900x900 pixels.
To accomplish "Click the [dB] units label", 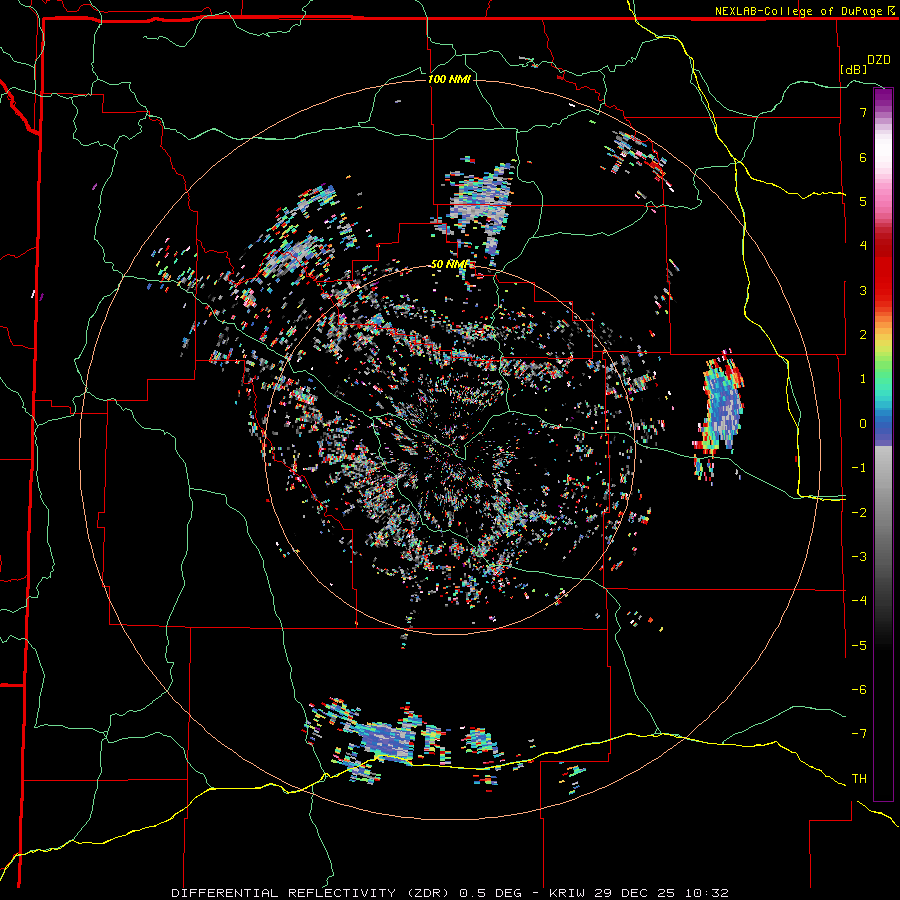I will [x=854, y=69].
